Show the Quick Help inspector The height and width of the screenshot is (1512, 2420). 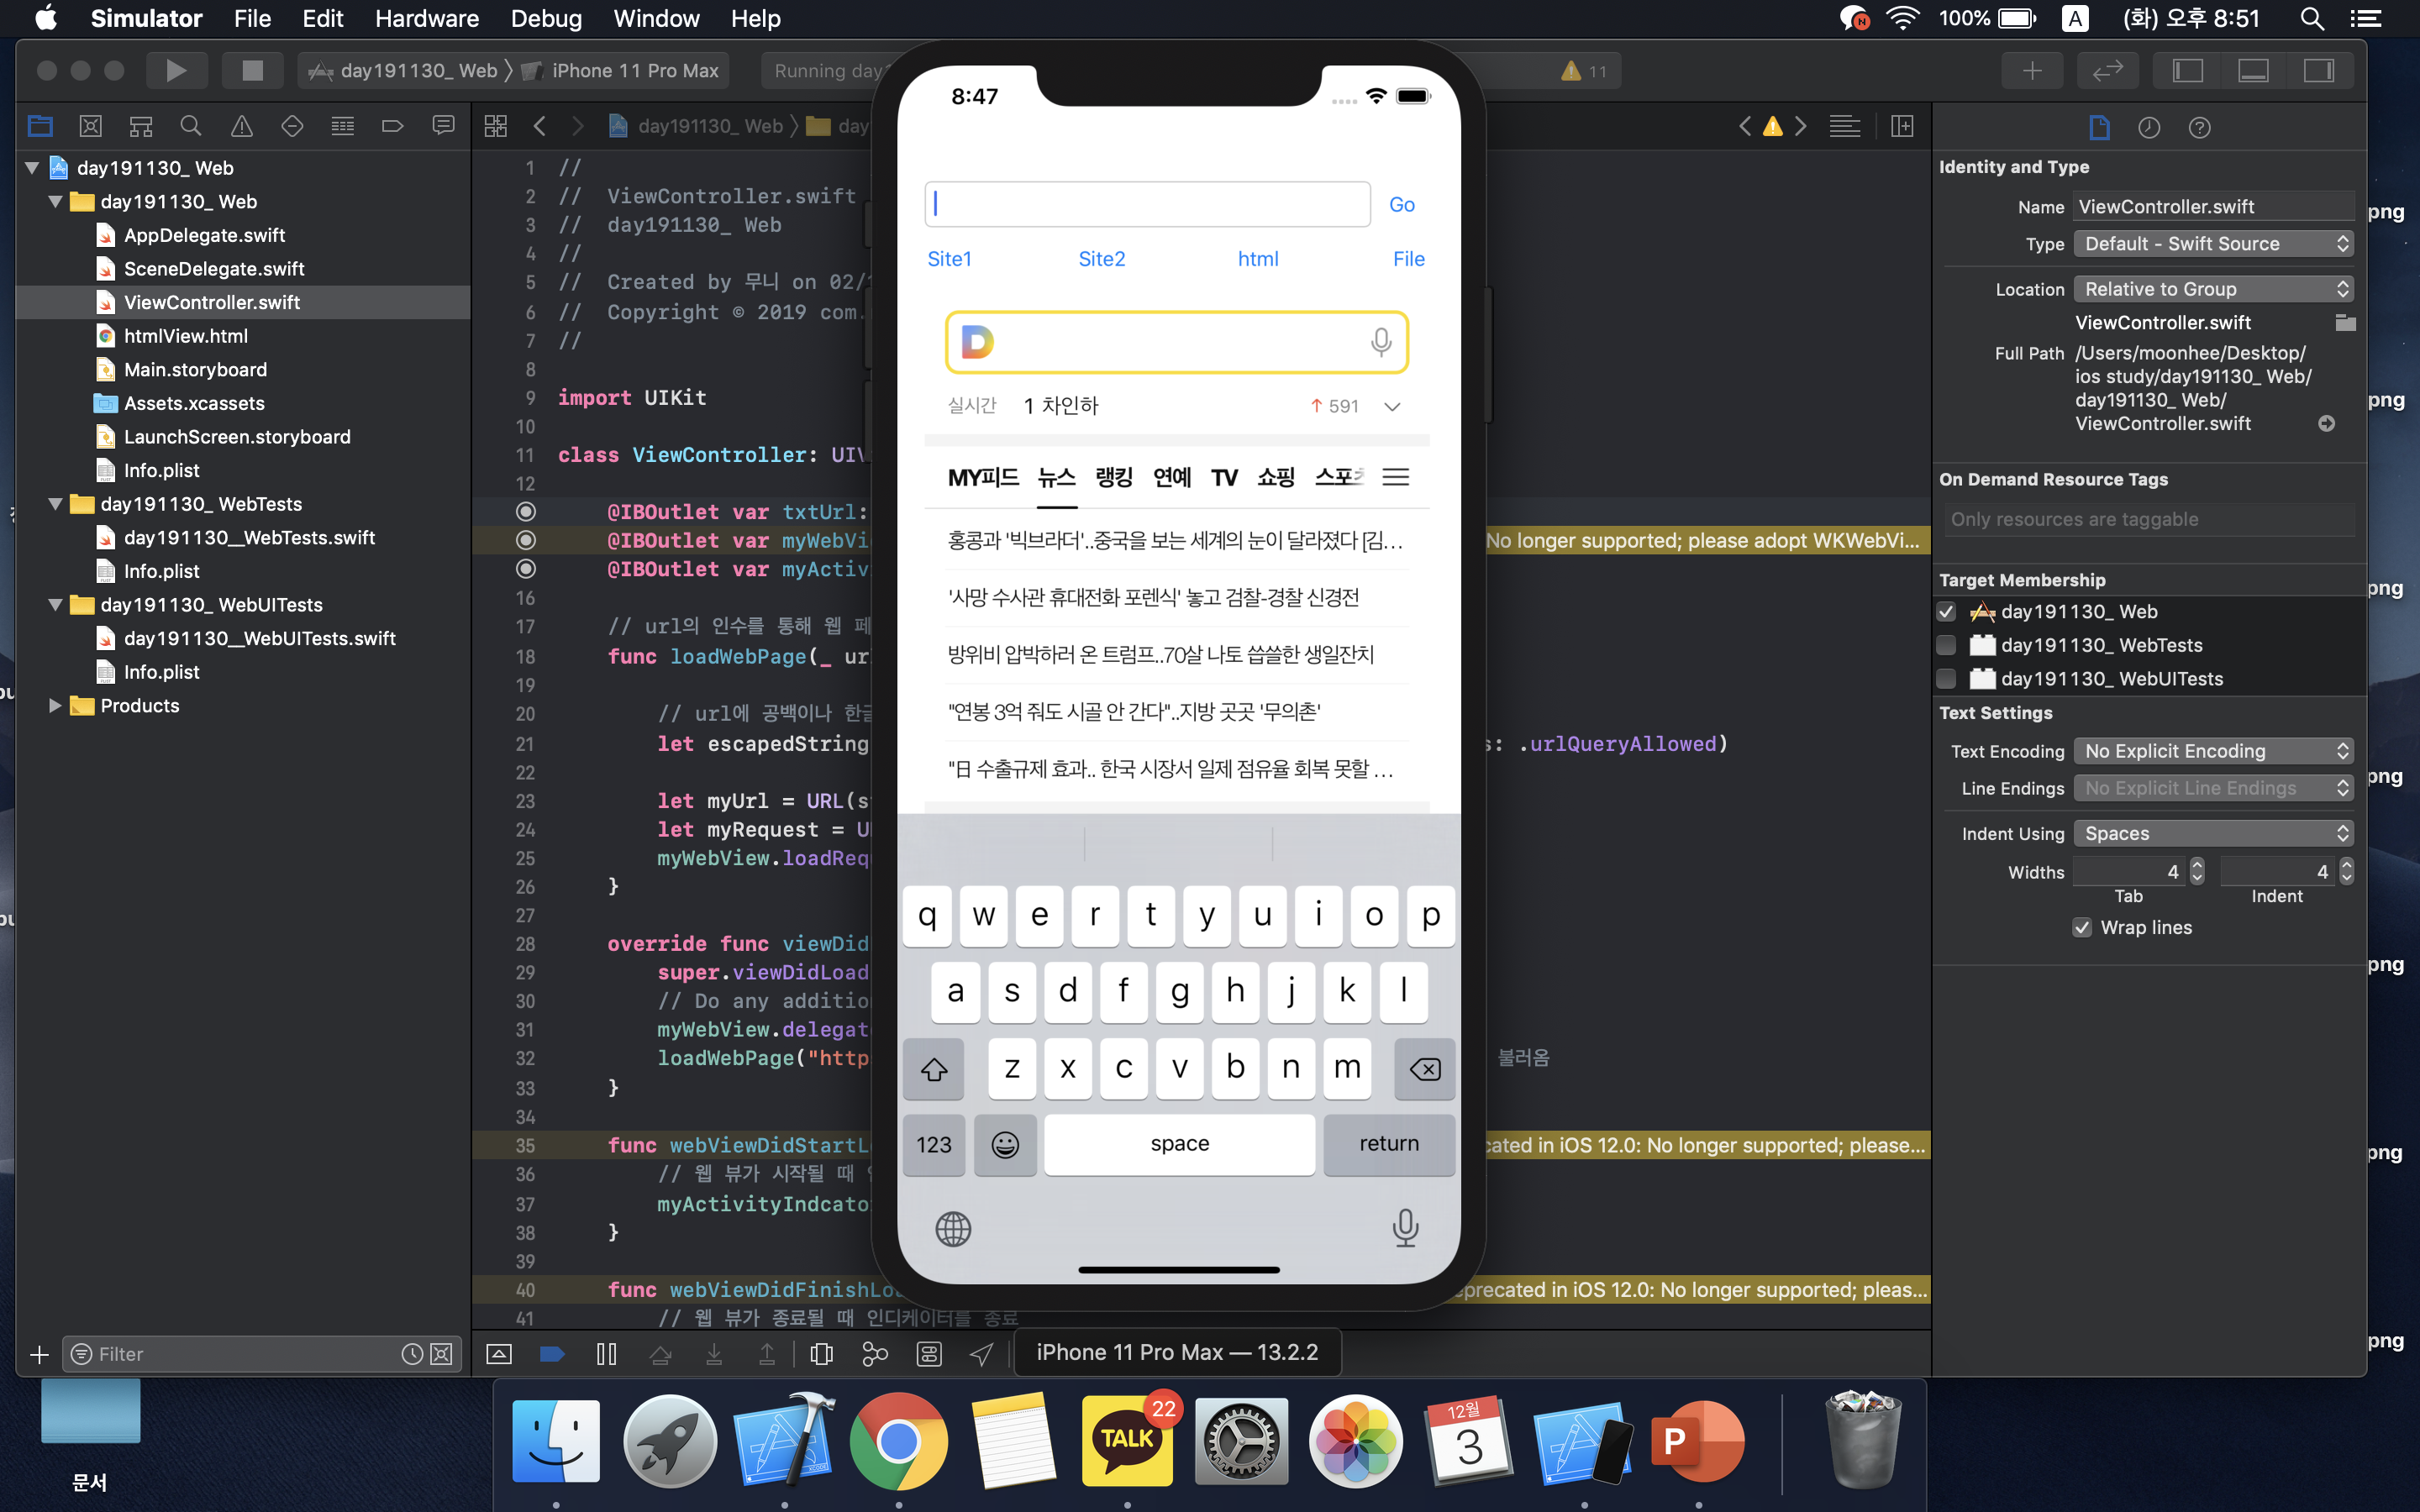[2199, 127]
